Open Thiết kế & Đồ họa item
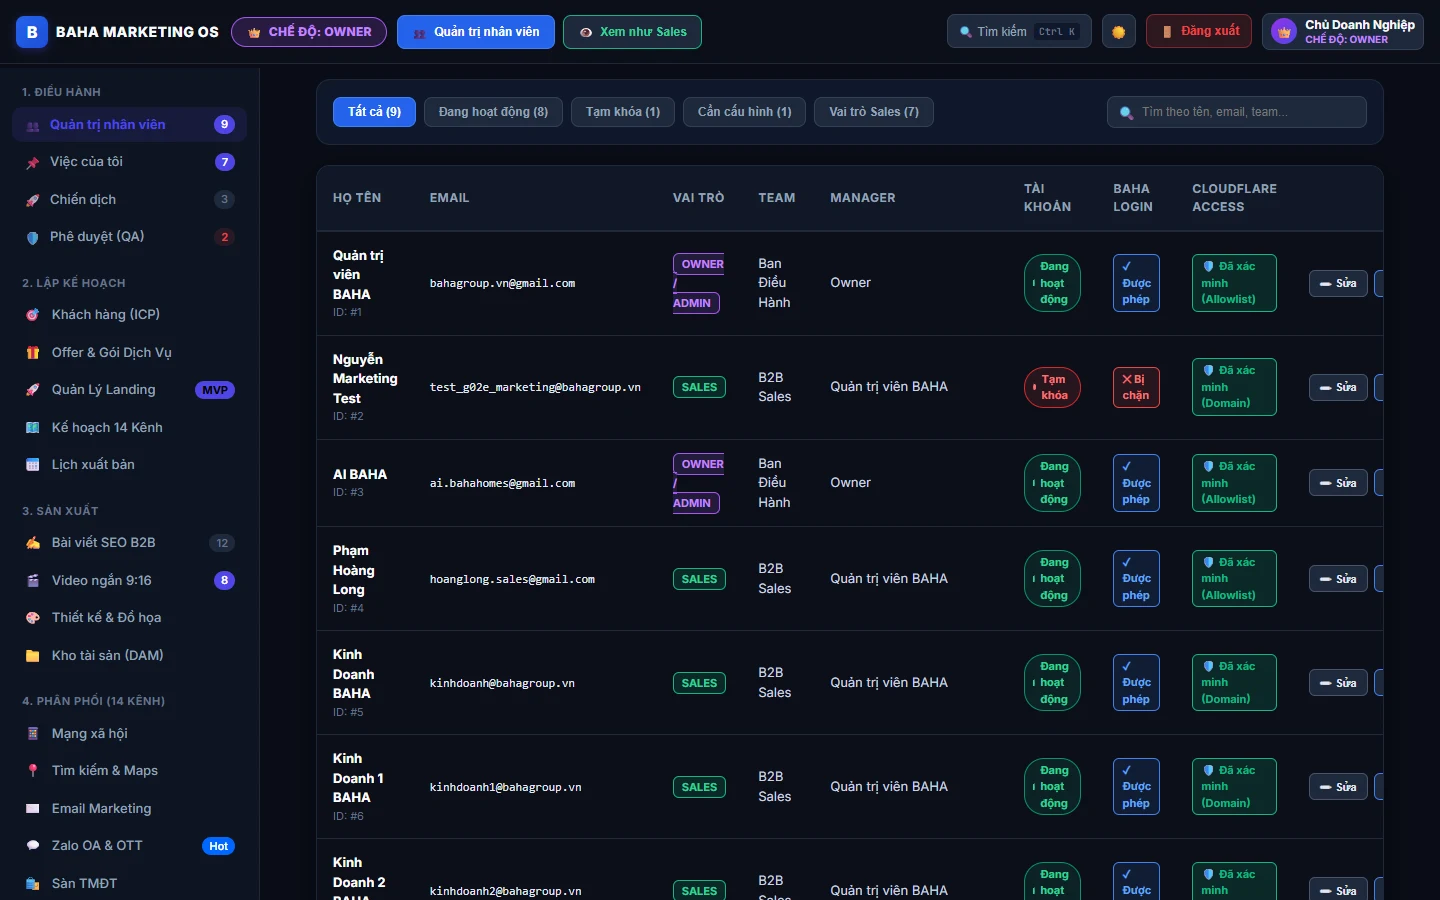 coord(130,618)
